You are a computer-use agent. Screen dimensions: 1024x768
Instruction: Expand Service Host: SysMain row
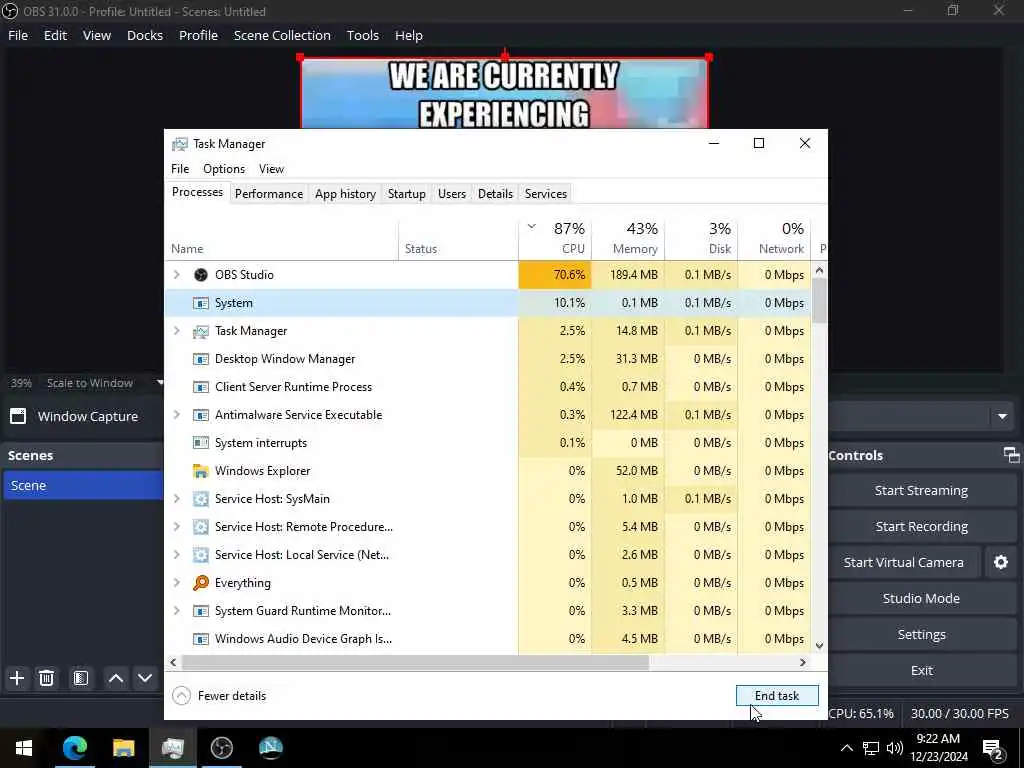click(x=176, y=499)
